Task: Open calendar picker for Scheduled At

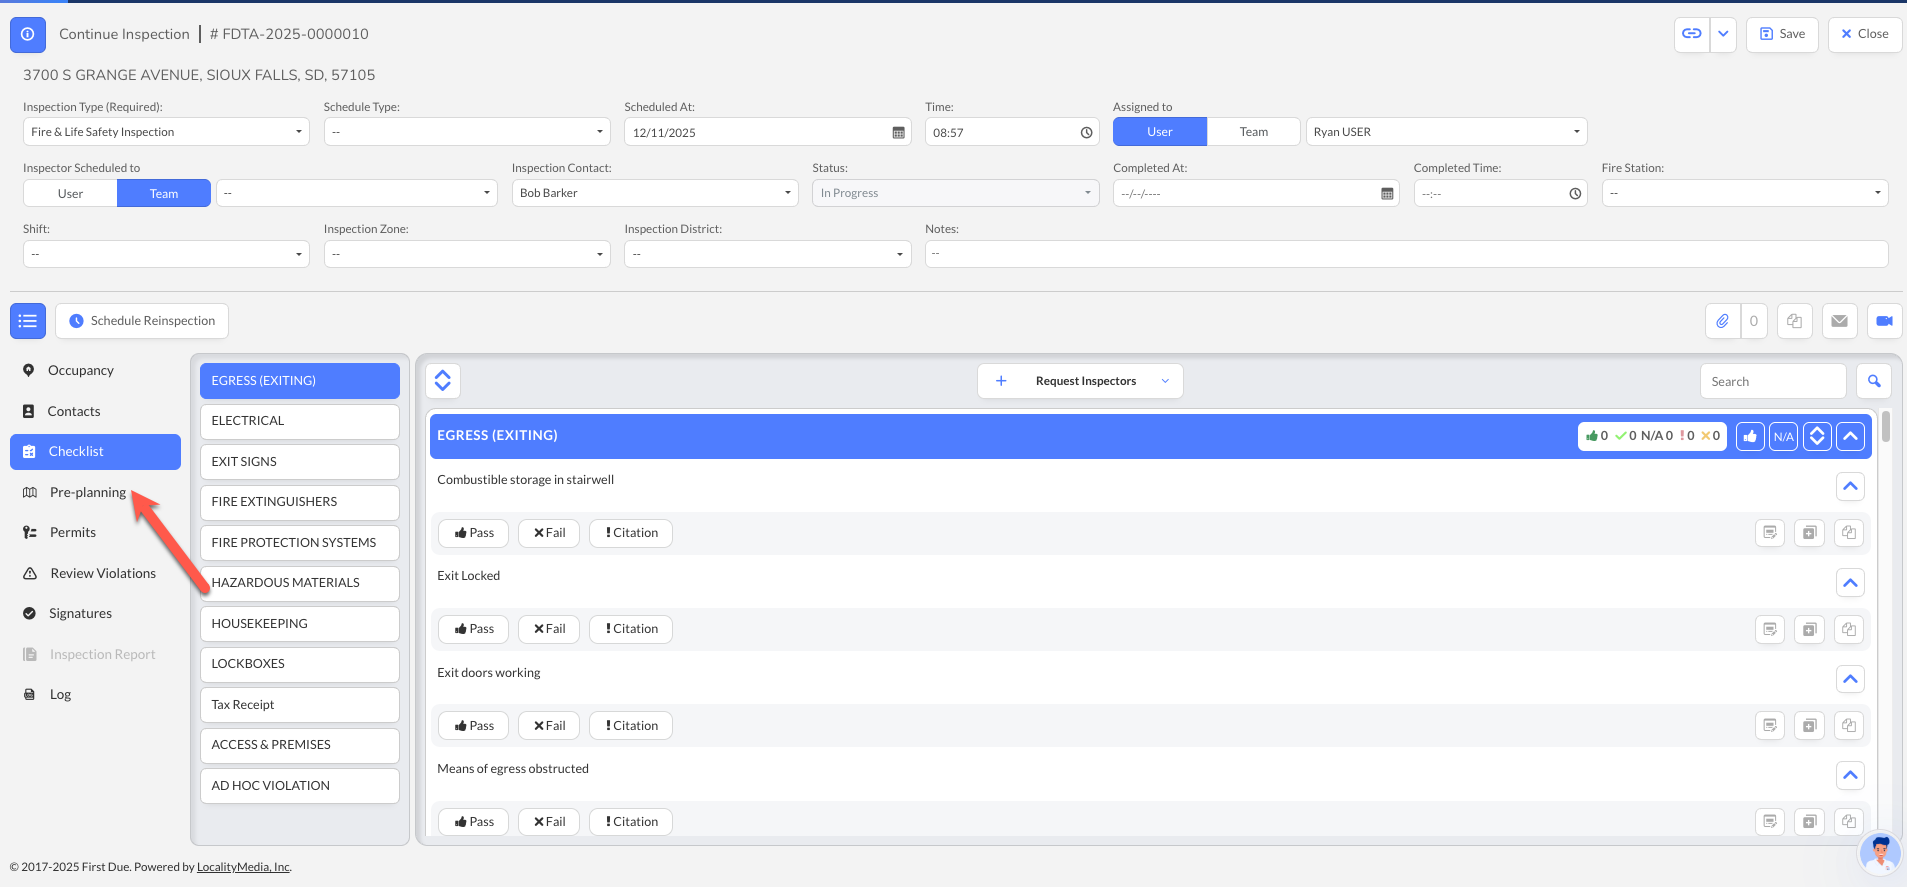Action: (x=898, y=133)
